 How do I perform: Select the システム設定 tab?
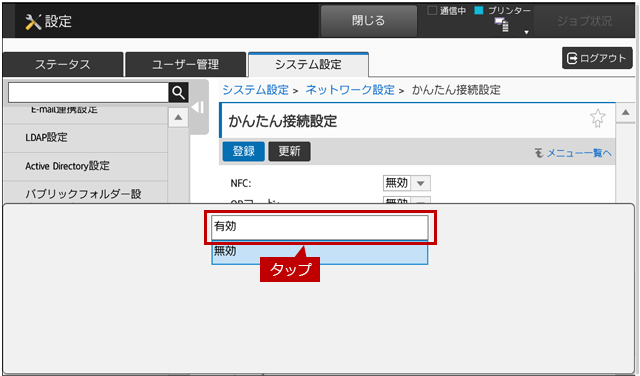click(308, 65)
